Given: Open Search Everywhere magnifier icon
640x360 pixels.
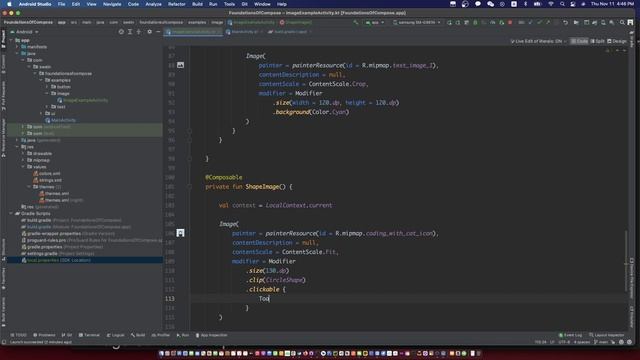Looking at the screenshot, I should click(x=622, y=22).
